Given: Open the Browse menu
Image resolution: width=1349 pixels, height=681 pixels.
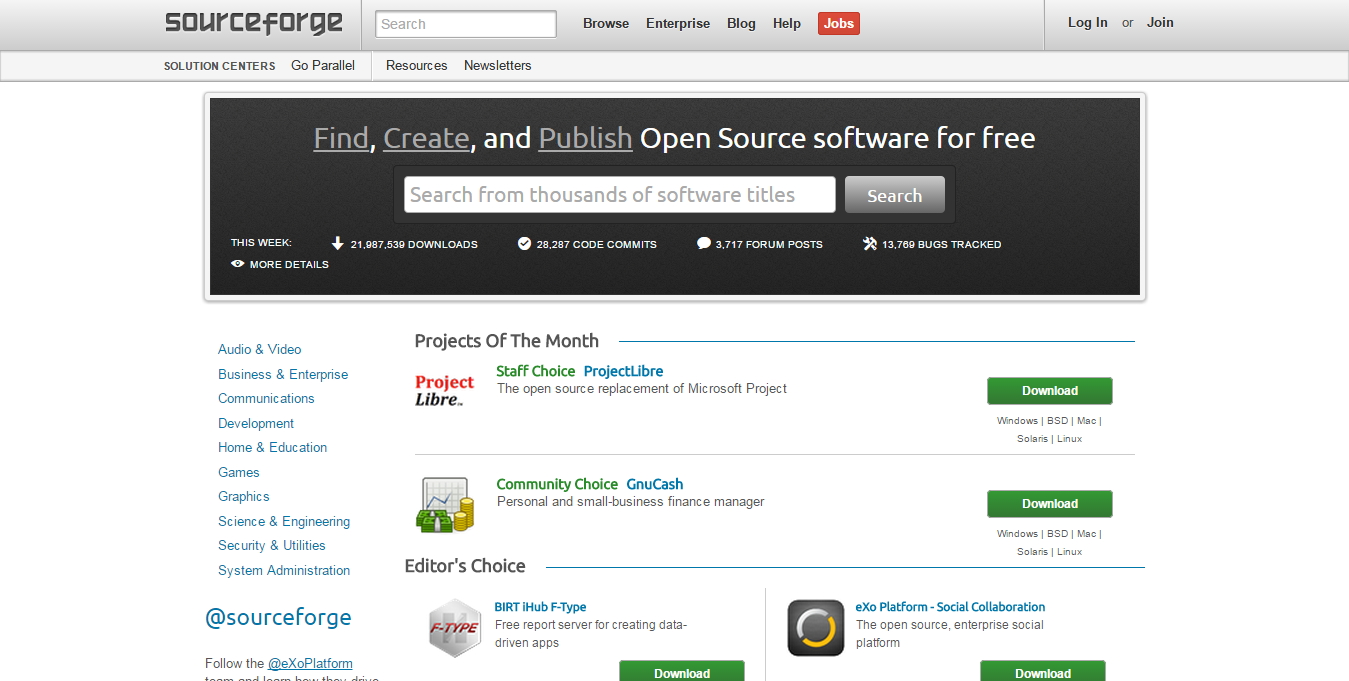Looking at the screenshot, I should [606, 24].
